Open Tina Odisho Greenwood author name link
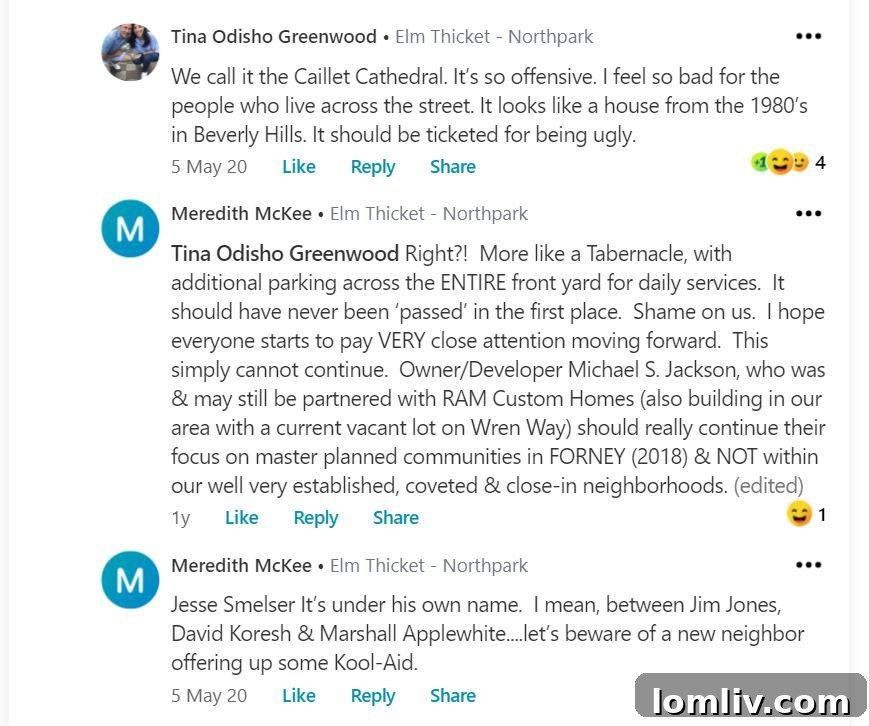Viewport: 869px width, 726px height. pos(273,37)
